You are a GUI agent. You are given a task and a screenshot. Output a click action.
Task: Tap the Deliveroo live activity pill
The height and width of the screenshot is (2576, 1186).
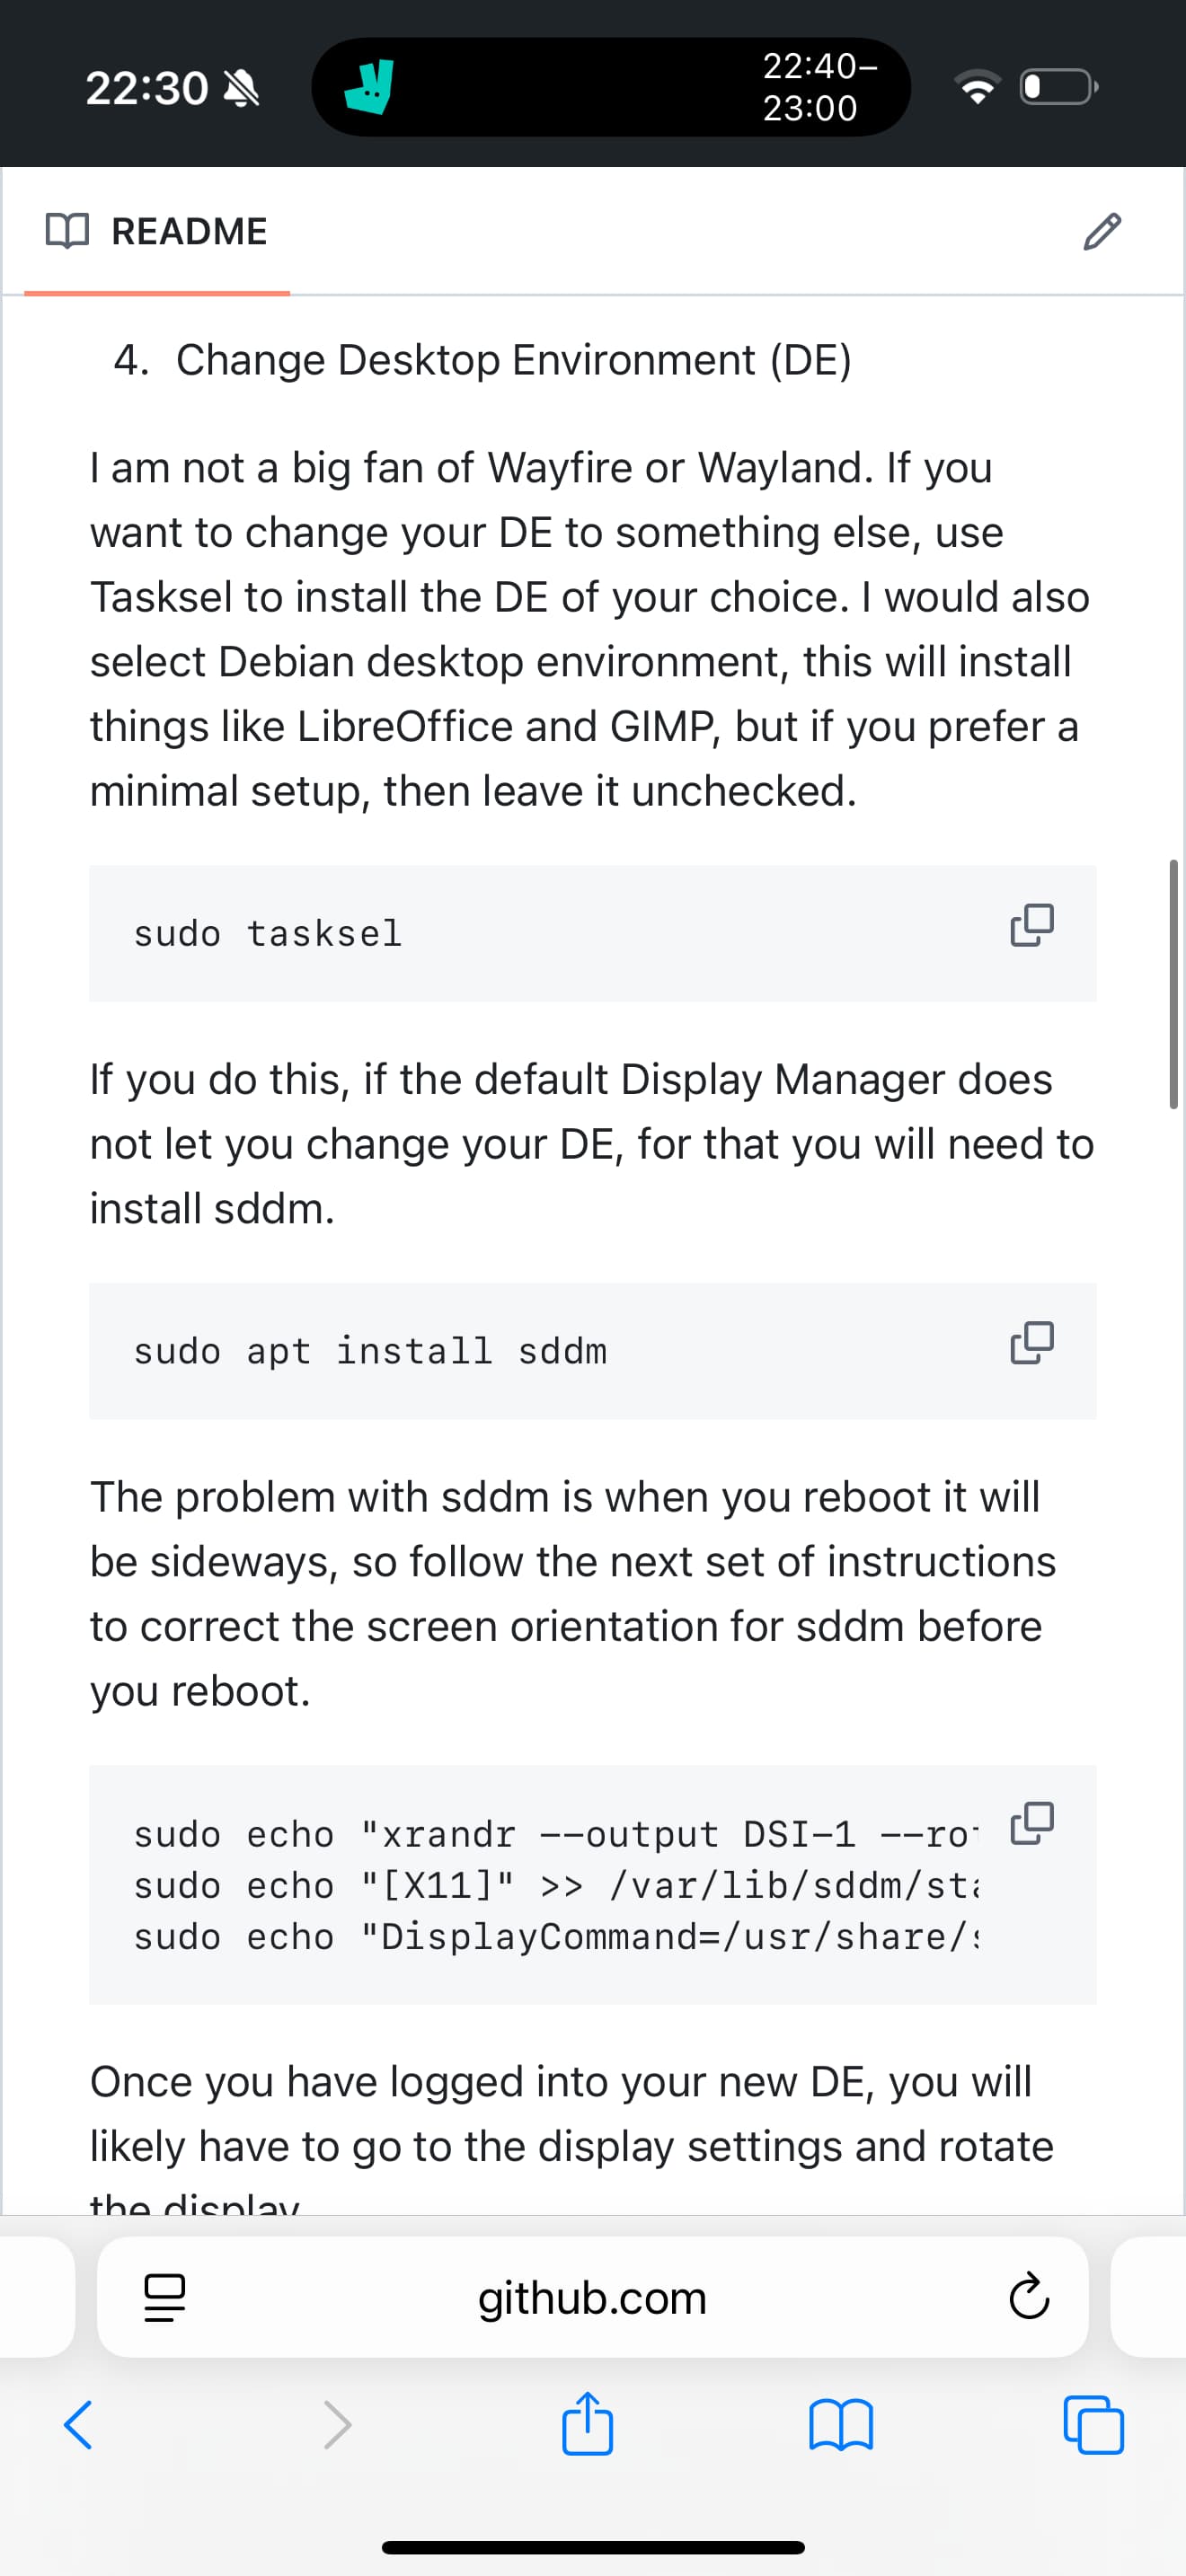point(610,87)
